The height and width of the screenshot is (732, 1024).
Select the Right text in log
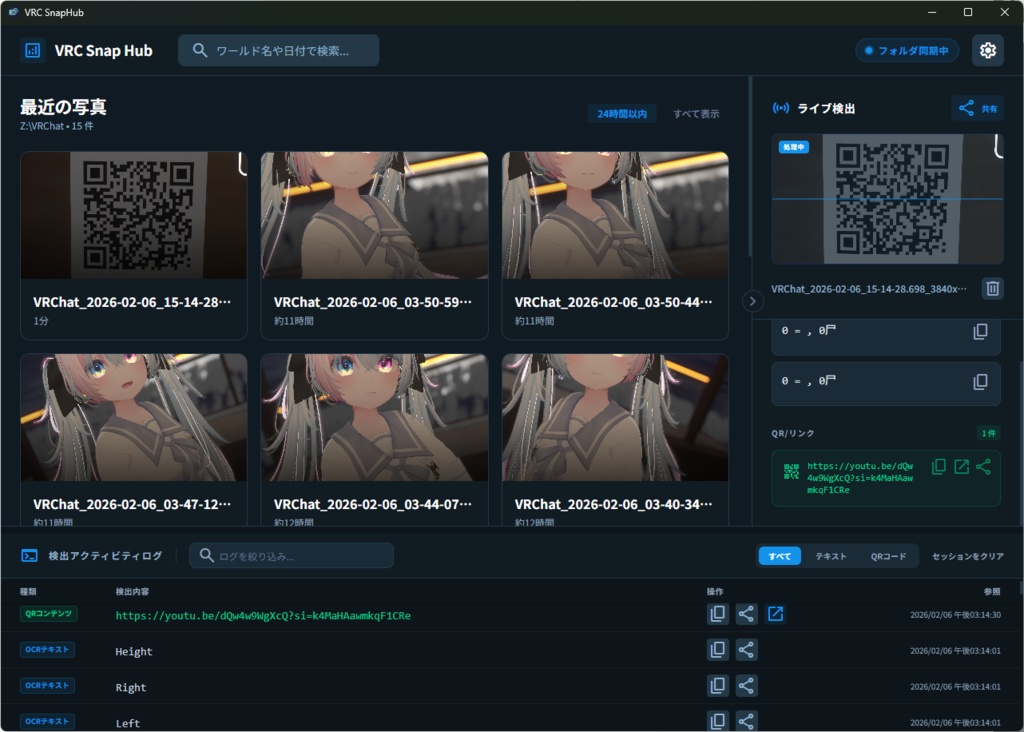pyautogui.click(x=131, y=688)
